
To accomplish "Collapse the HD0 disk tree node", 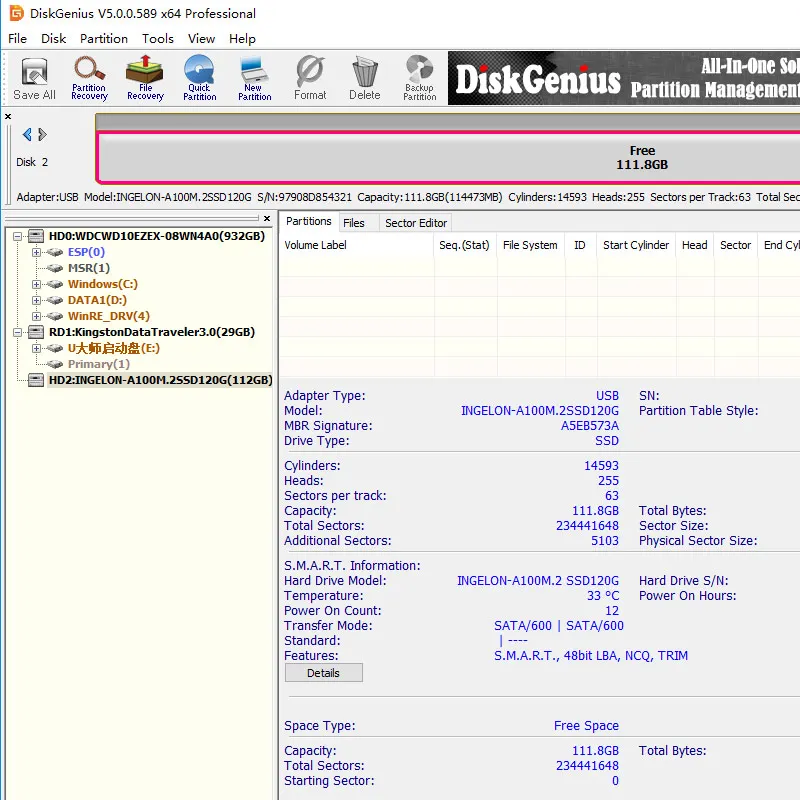I will coord(17,236).
